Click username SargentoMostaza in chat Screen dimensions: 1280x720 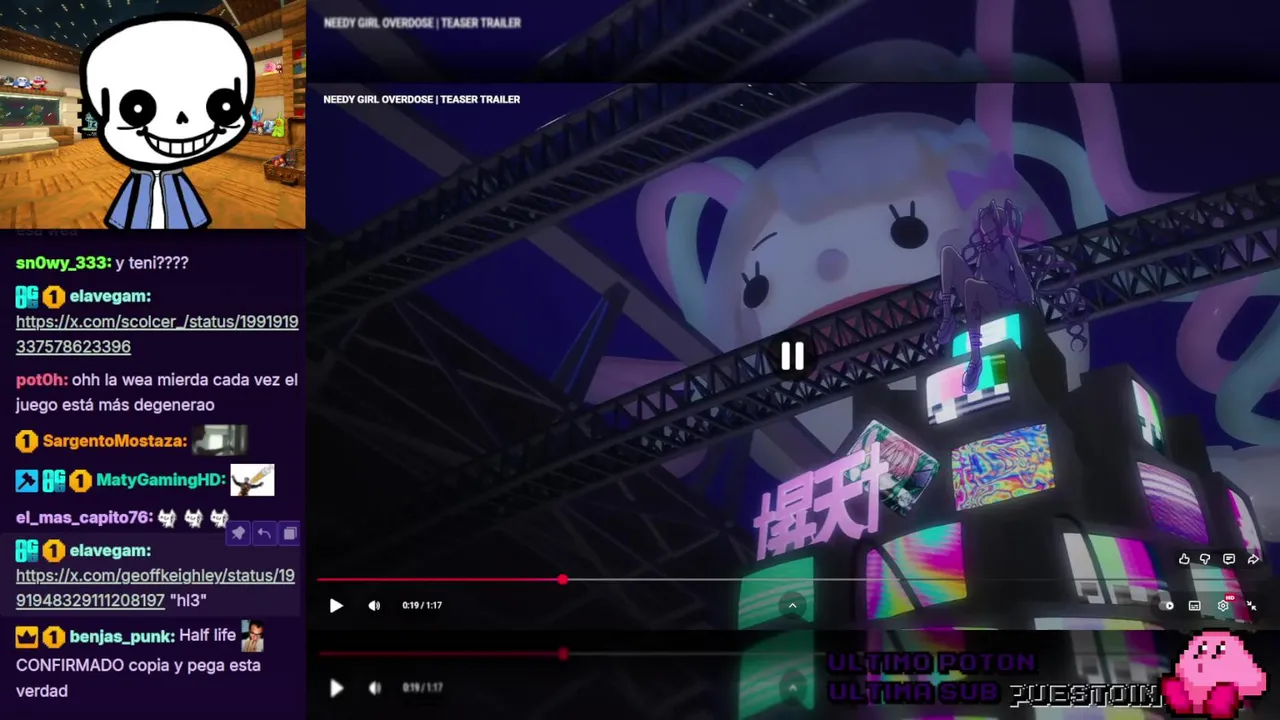click(113, 441)
